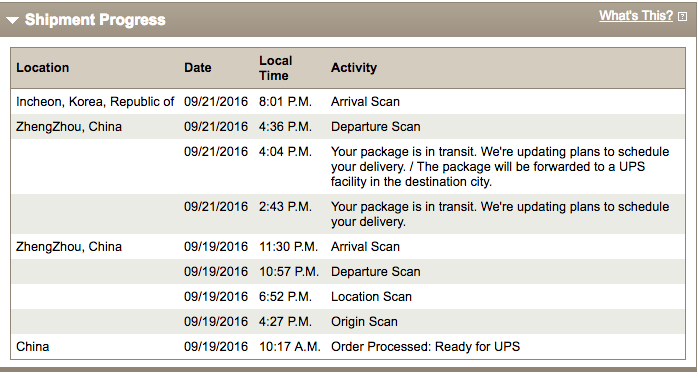This screenshot has height=378, width=698.
Task: Click the Departure Scan at 10:57 P.M.
Action: tap(375, 272)
